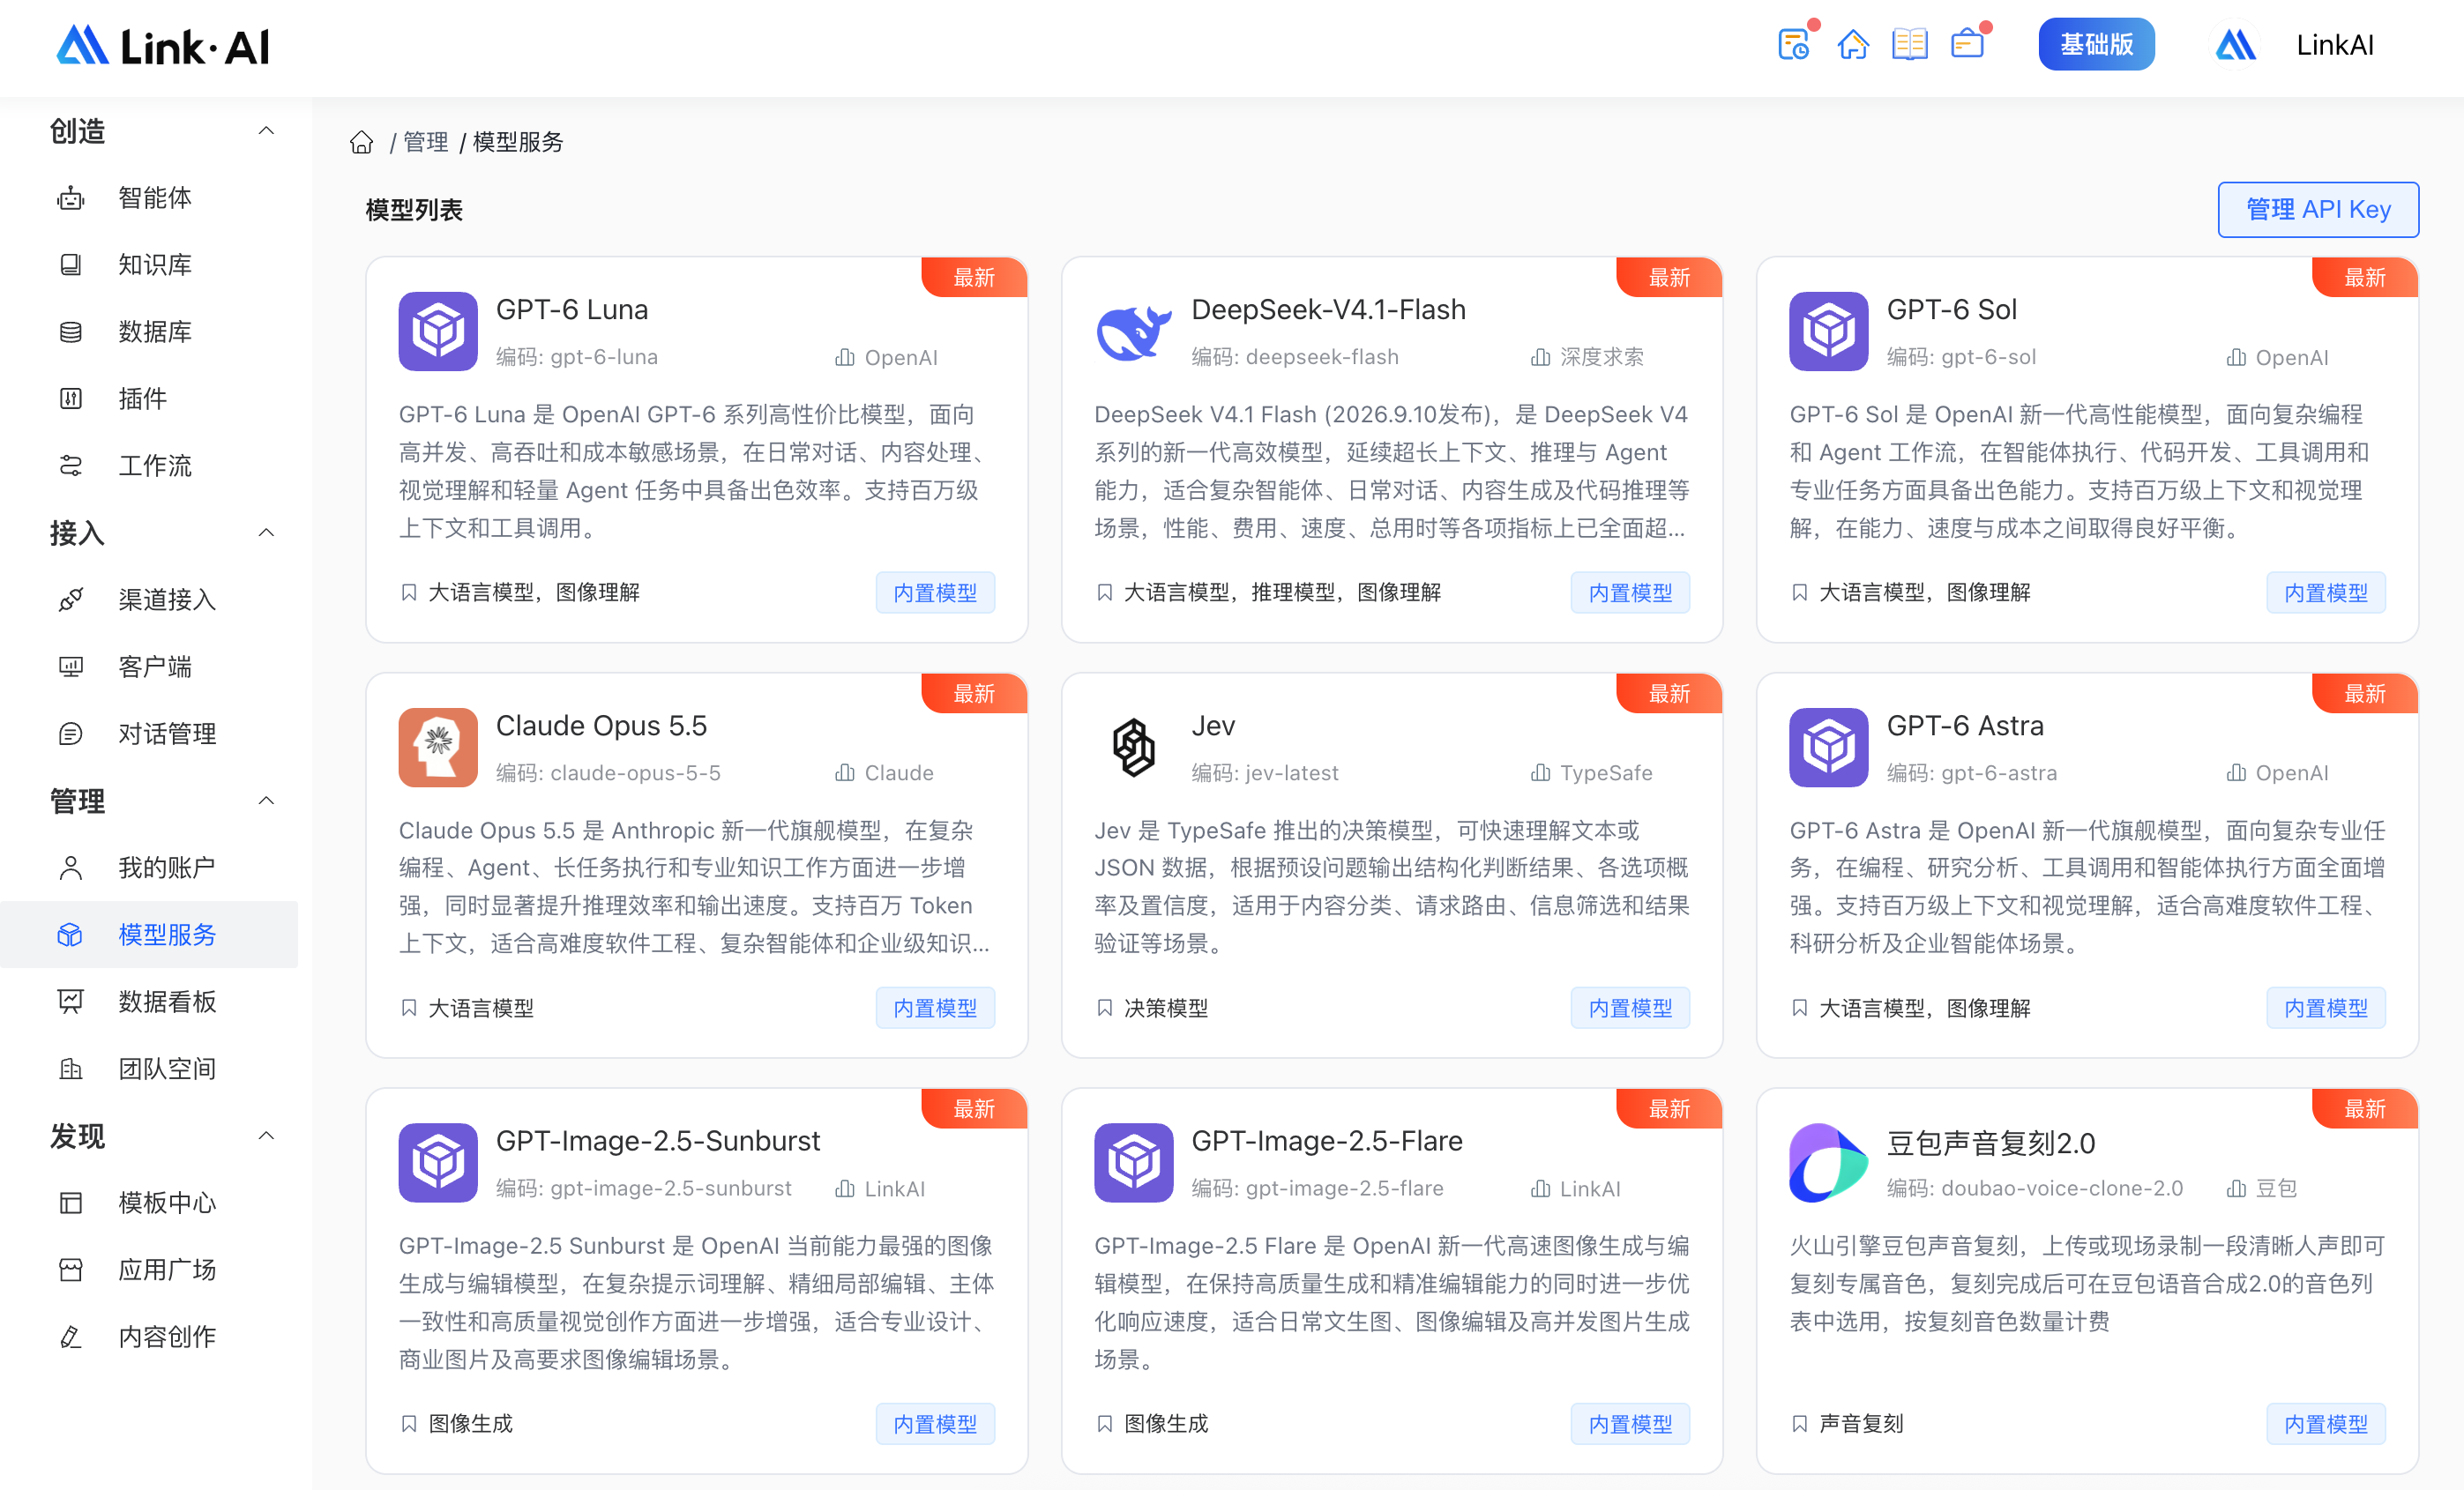Click the DeepSeek whale logo
This screenshot has height=1490, width=2464.
(x=1133, y=331)
